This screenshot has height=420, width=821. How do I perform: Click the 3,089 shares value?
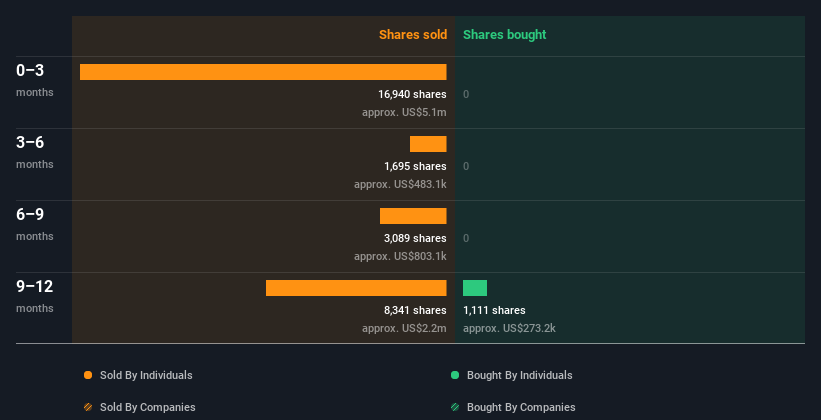(x=415, y=238)
